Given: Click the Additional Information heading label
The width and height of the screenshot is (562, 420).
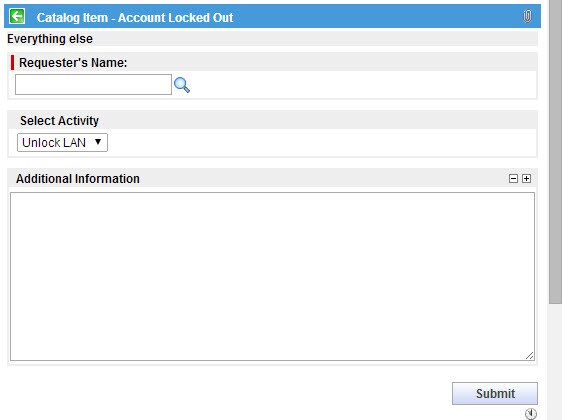Looking at the screenshot, I should click(x=78, y=178).
